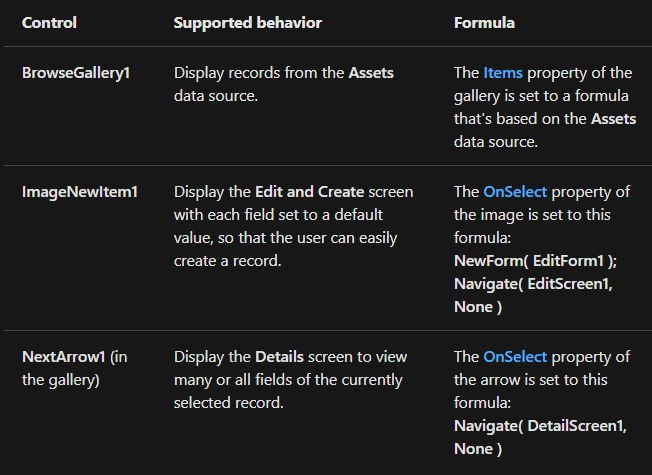Open the Items property link
The image size is (652, 475).
click(503, 73)
